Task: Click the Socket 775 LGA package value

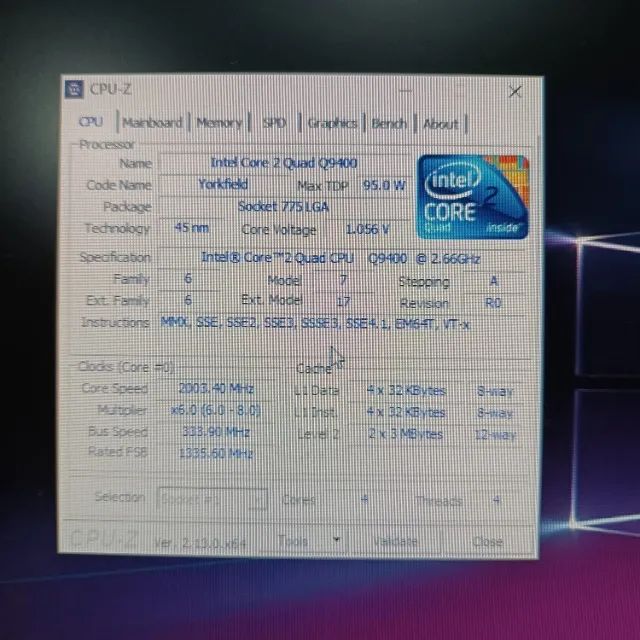Action: (x=283, y=207)
